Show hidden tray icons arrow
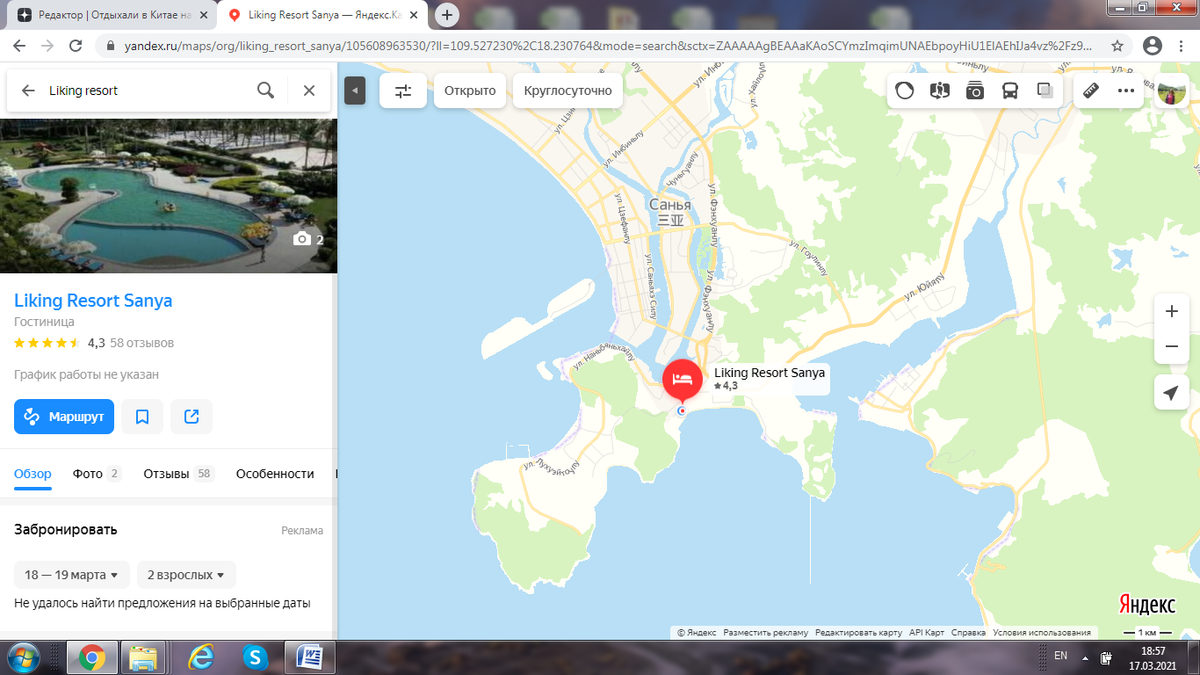The width and height of the screenshot is (1200, 675). point(1086,657)
